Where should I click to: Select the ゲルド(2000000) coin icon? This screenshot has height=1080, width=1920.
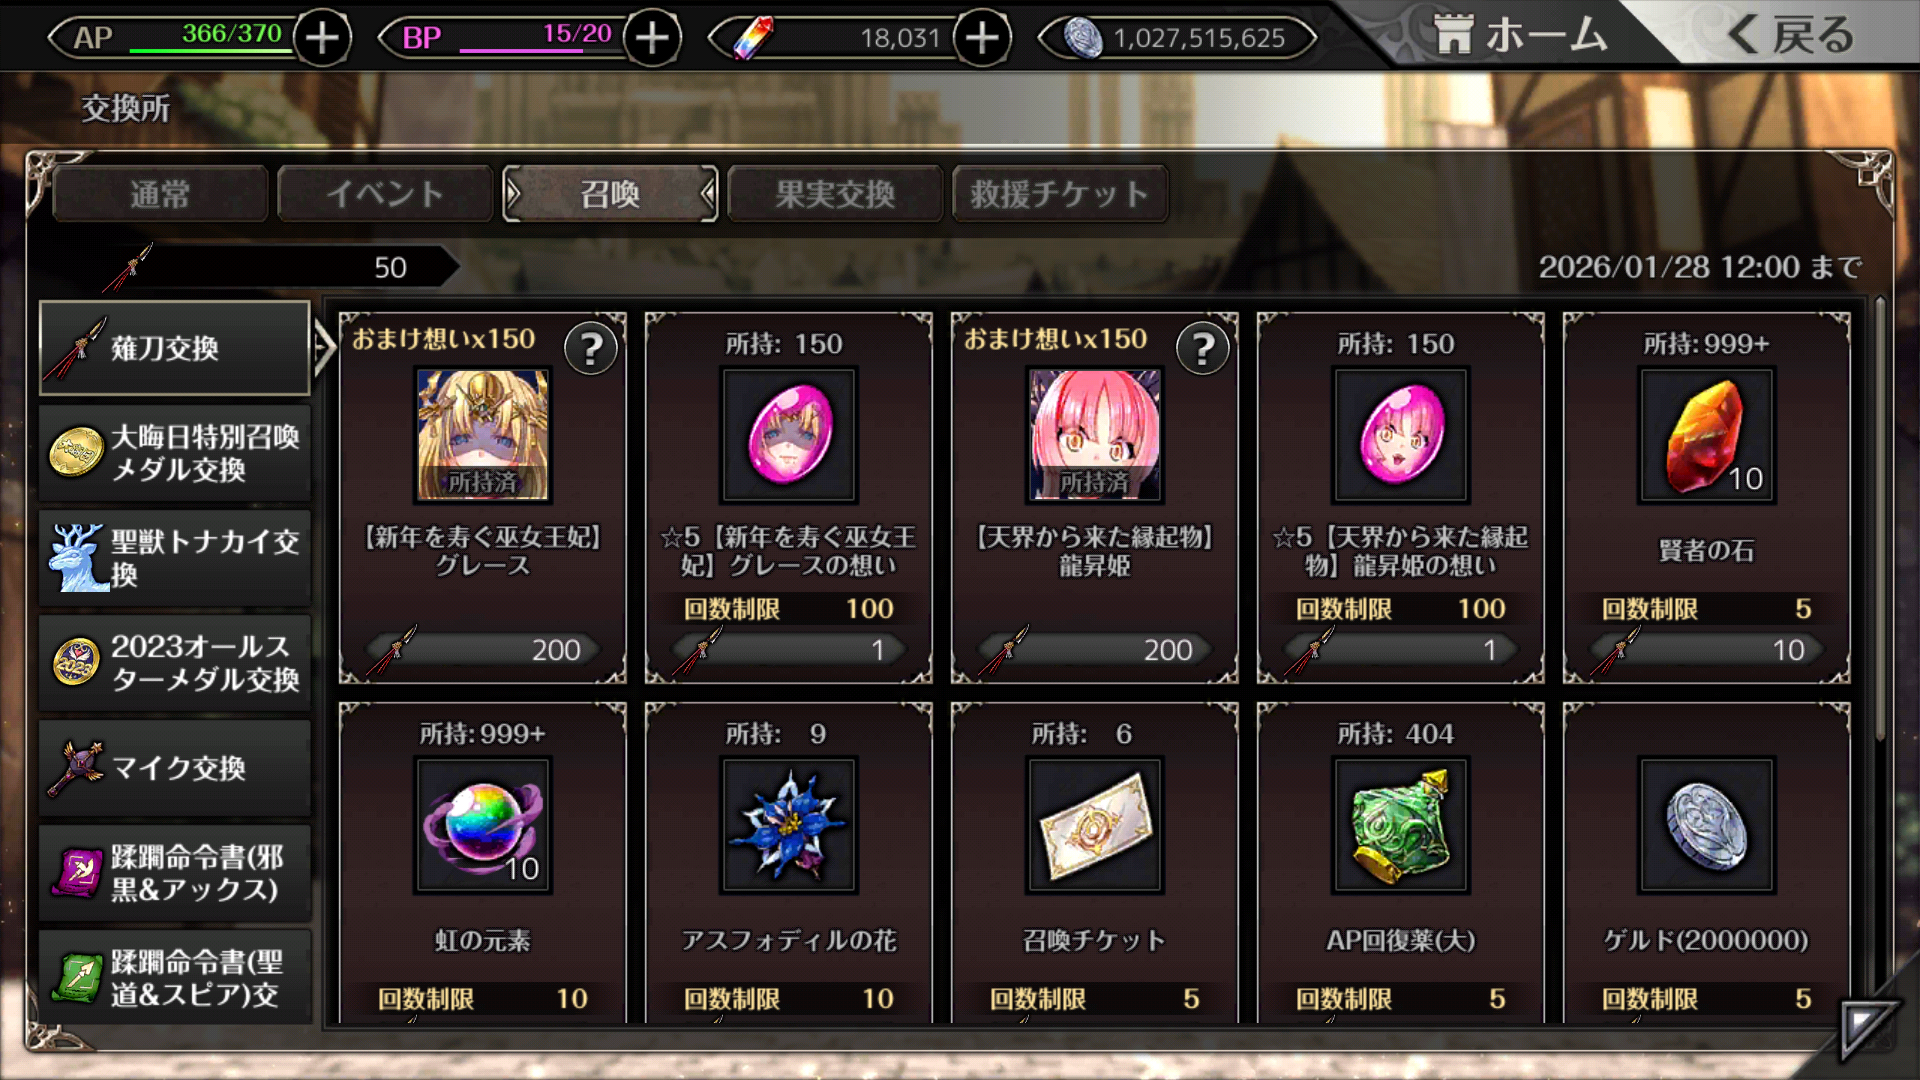(1706, 825)
